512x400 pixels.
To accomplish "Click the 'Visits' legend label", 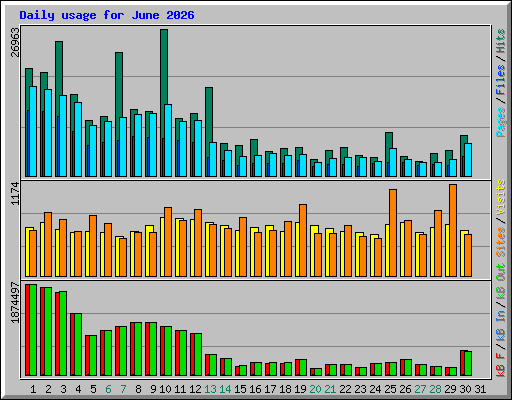I will [x=501, y=197].
